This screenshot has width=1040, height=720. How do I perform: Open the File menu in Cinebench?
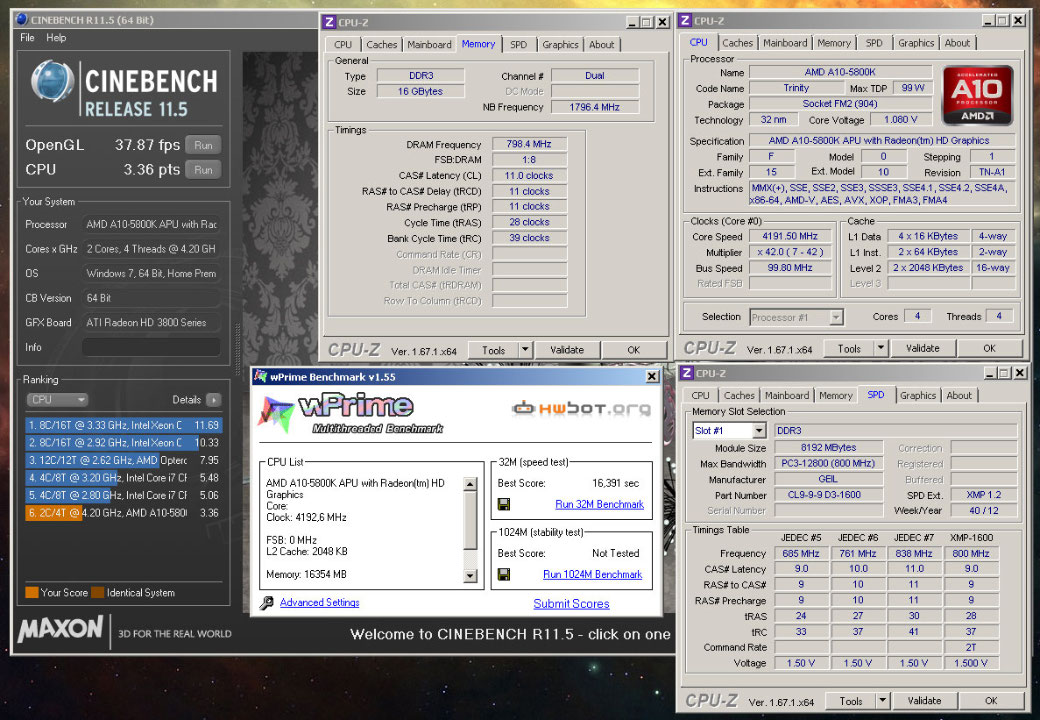tap(27, 38)
